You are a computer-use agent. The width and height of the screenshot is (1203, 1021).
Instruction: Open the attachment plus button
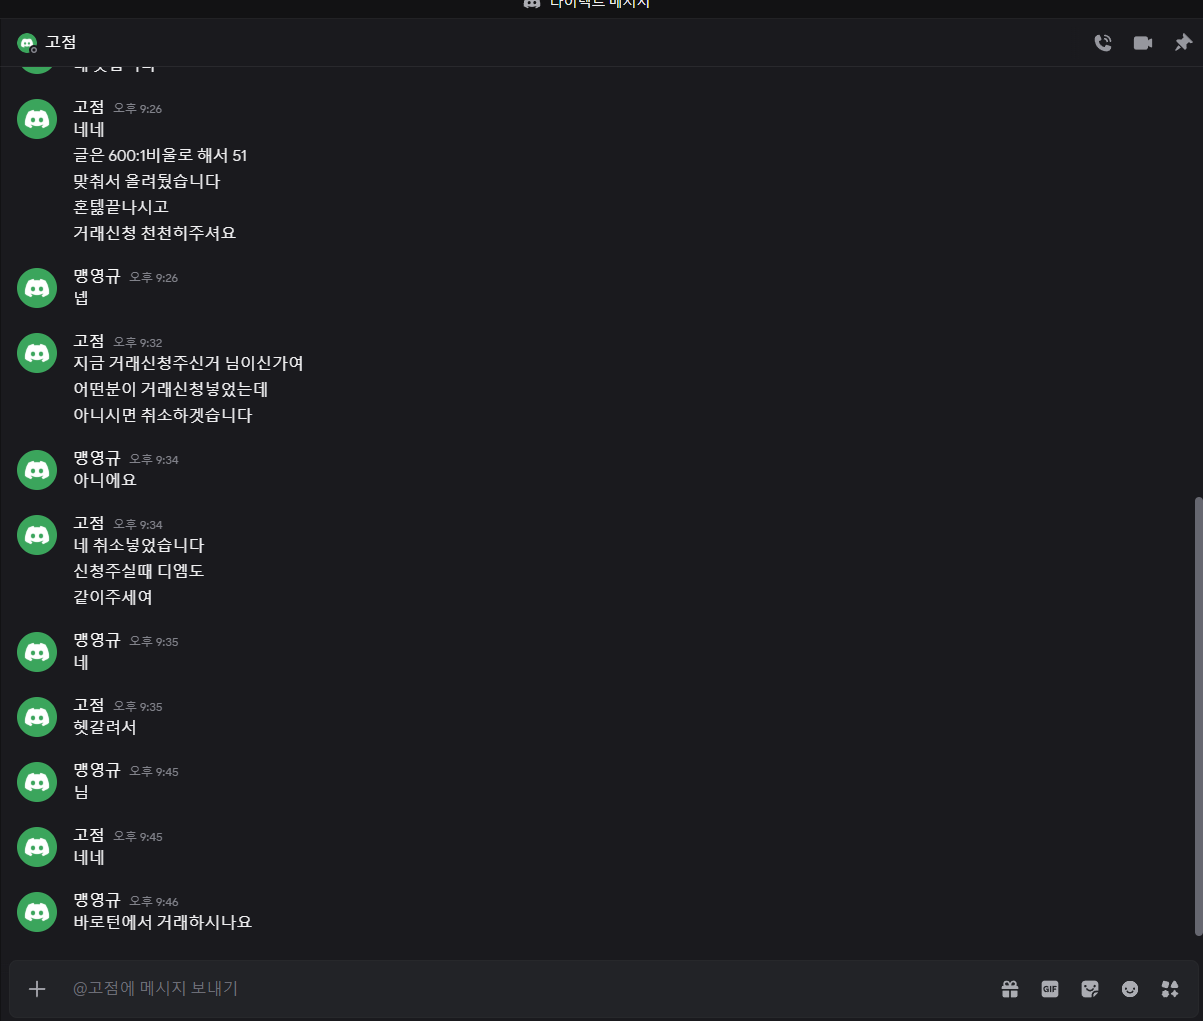point(37,989)
